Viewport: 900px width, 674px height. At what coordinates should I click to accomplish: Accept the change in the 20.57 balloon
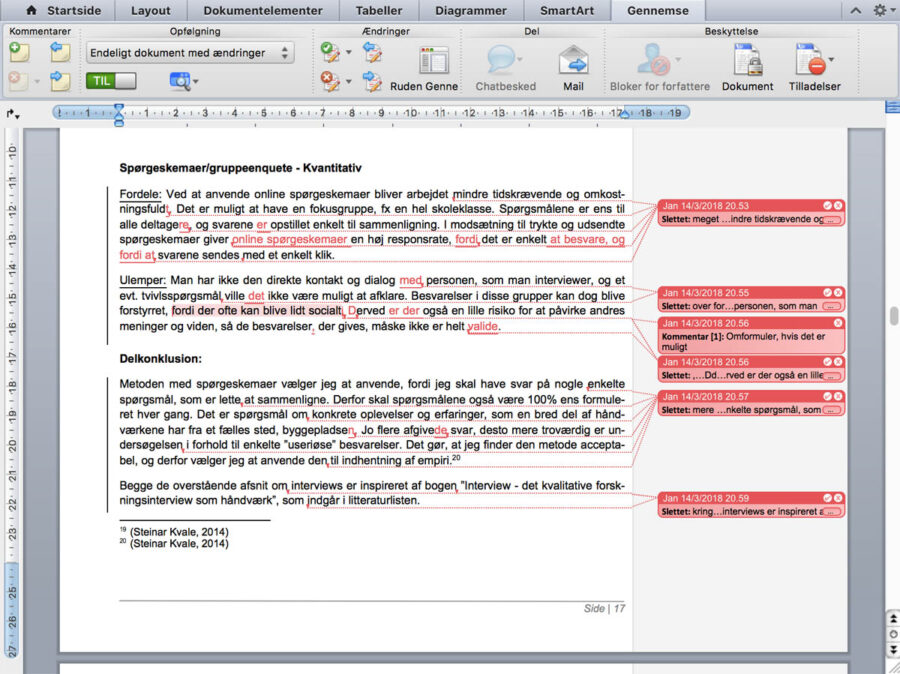pyautogui.click(x=827, y=396)
